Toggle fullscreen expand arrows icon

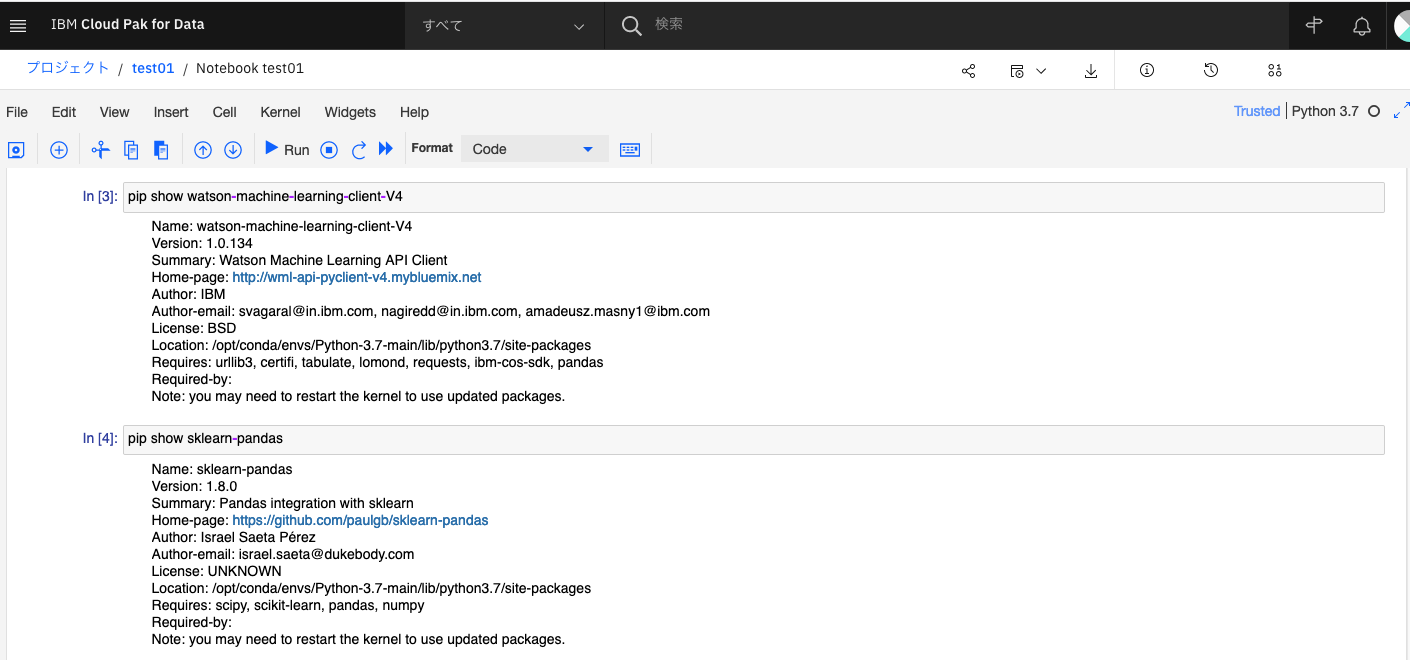point(1401,110)
